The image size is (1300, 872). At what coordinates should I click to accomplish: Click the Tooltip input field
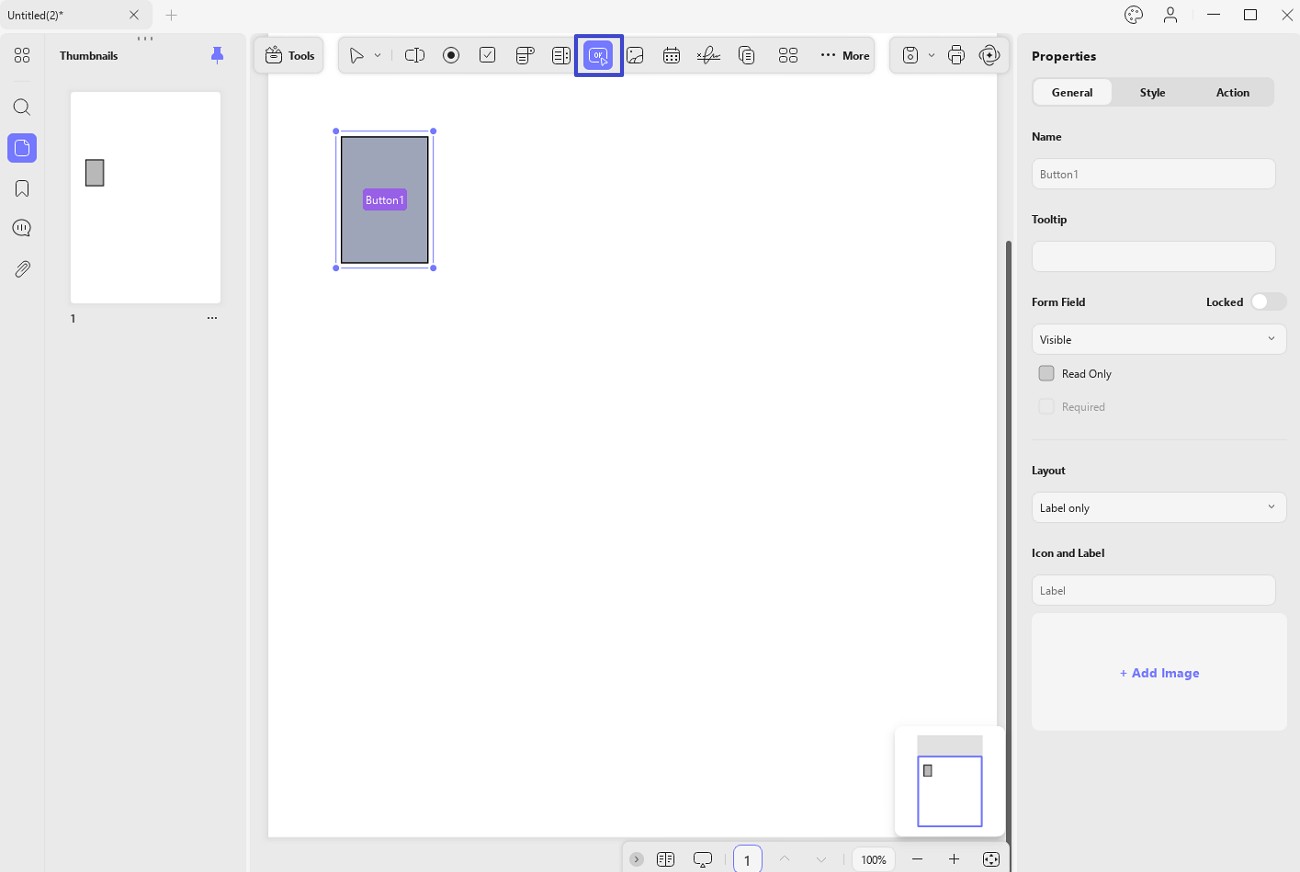[x=1153, y=256]
